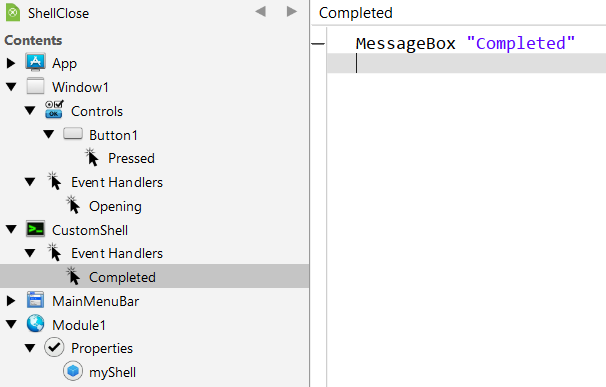This screenshot has height=387, width=606.
Task: Click the Controls group icon
Action: point(54,110)
